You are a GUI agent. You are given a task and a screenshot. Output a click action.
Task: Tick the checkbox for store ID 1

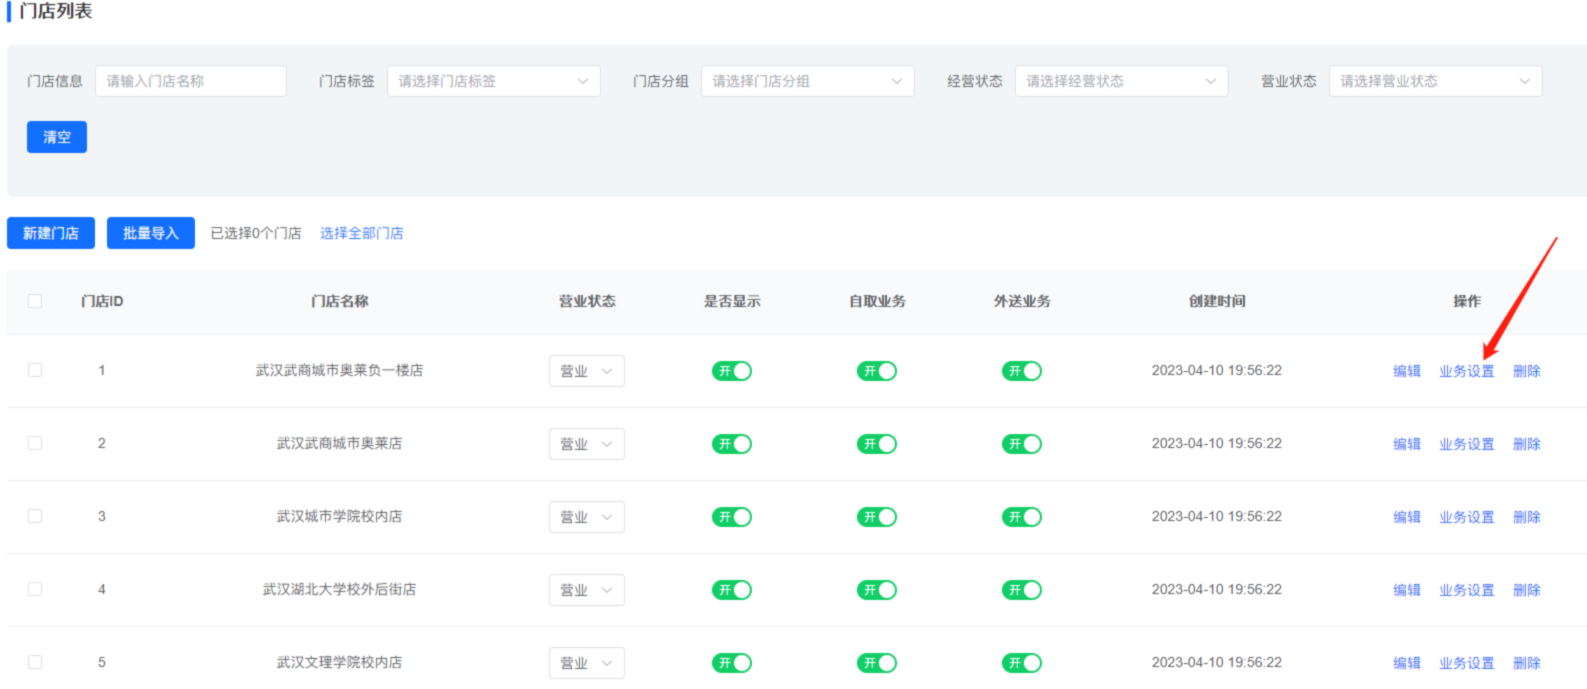[35, 370]
